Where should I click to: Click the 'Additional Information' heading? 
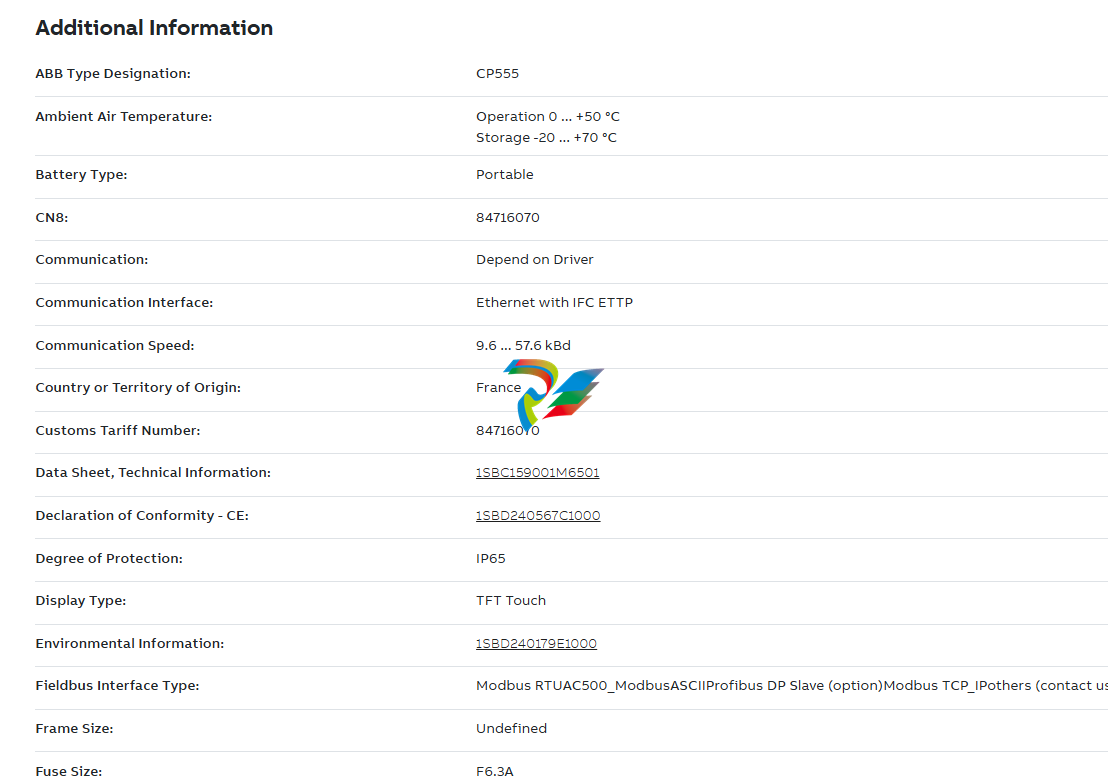point(154,28)
